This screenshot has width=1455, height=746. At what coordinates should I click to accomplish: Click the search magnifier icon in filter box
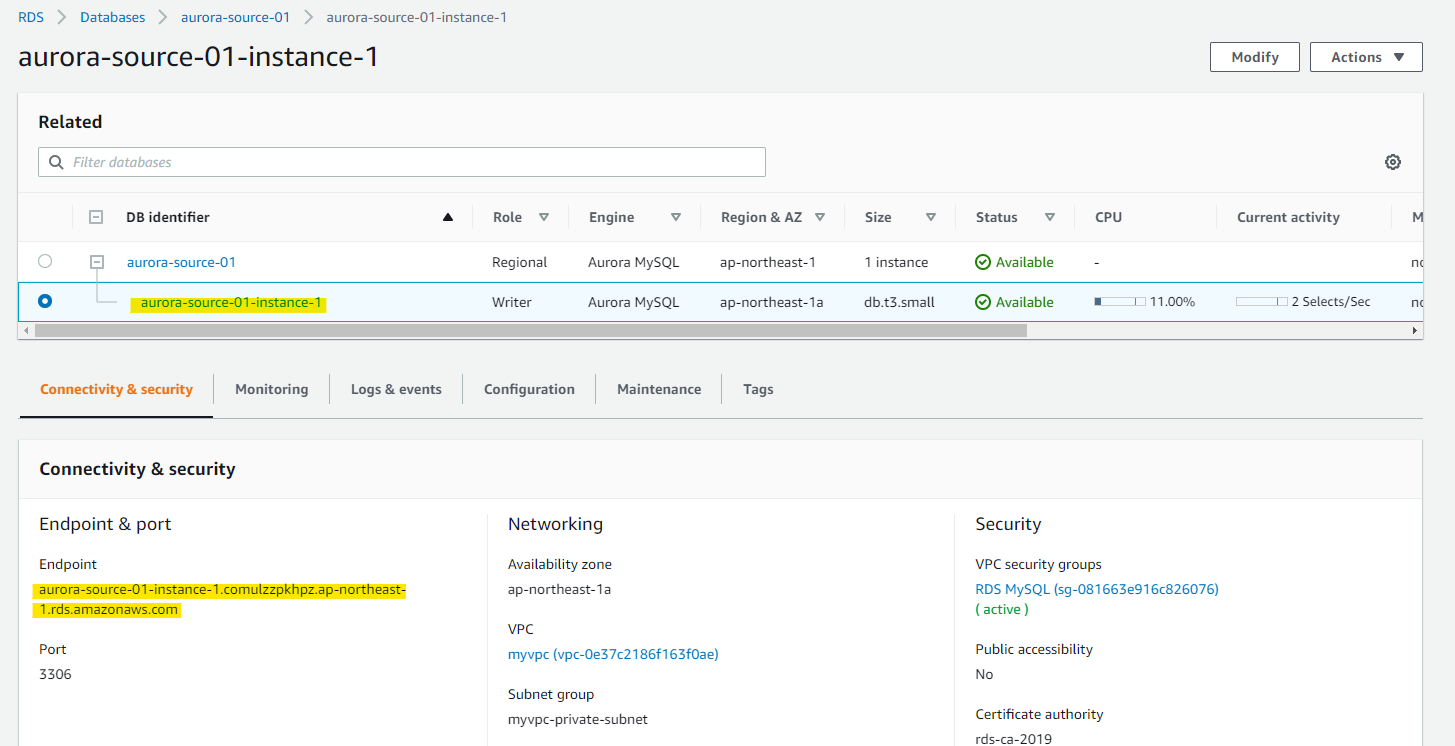56,162
